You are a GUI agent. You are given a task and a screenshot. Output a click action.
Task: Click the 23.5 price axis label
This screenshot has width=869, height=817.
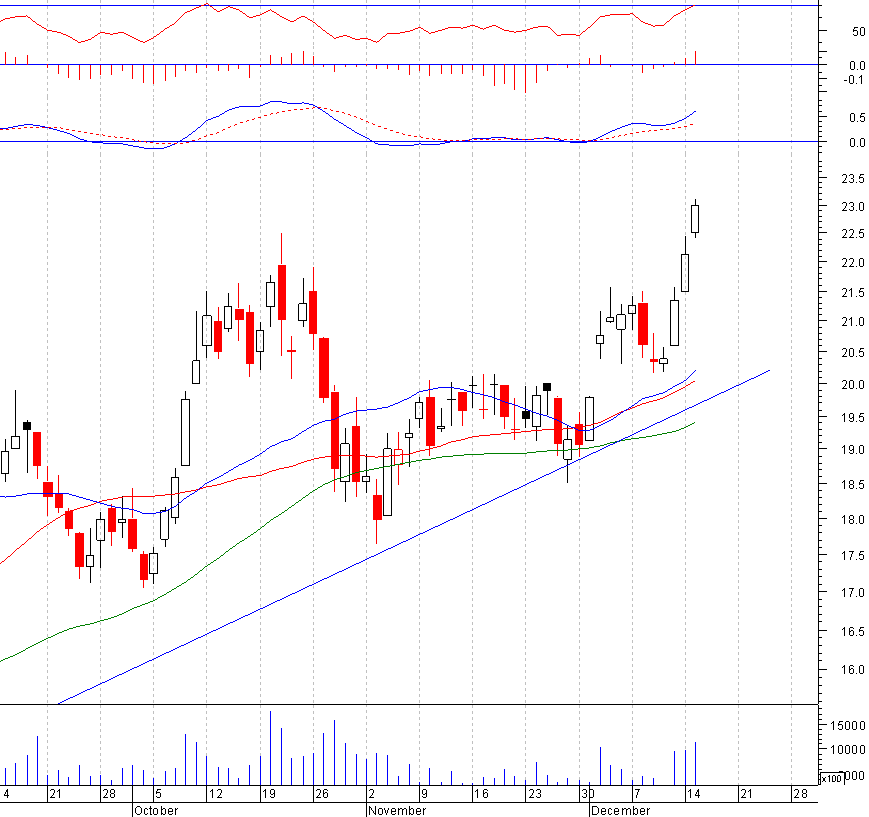click(x=852, y=178)
